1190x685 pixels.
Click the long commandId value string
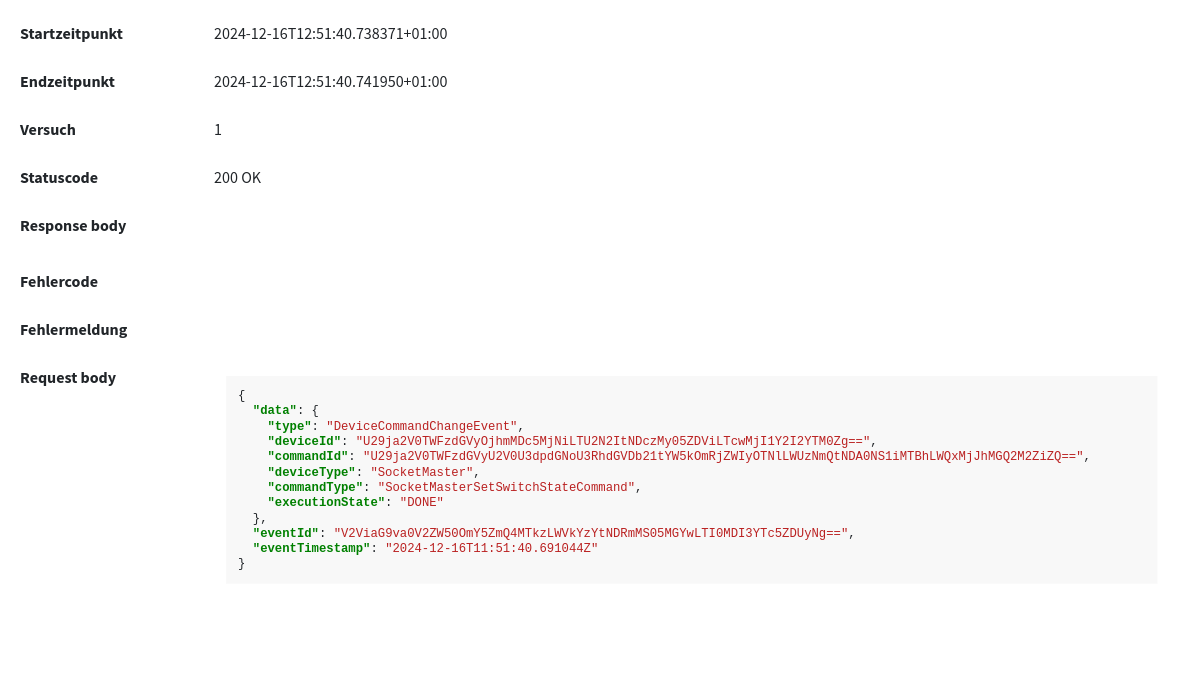[723, 457]
